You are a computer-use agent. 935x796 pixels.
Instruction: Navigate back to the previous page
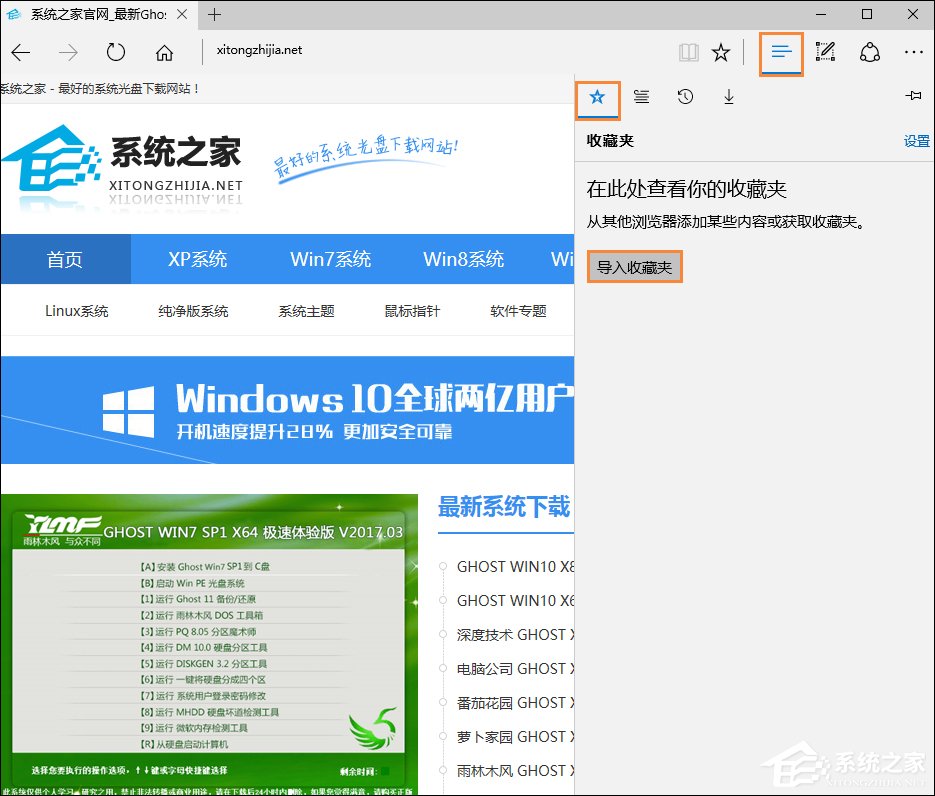(x=22, y=52)
